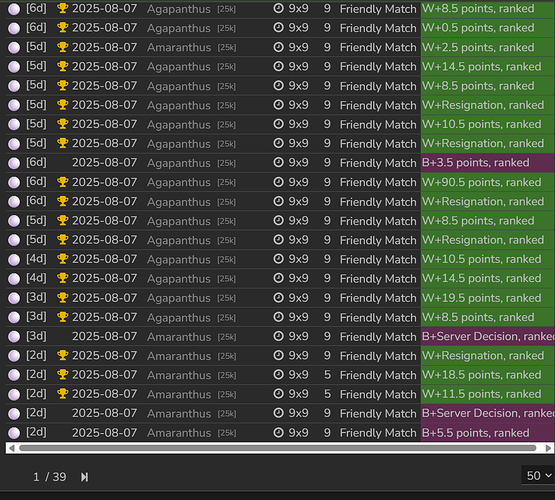The height and width of the screenshot is (500, 555).
Task: Click the clock in the [4d] W+10.5 points row
Action: coord(279,259)
